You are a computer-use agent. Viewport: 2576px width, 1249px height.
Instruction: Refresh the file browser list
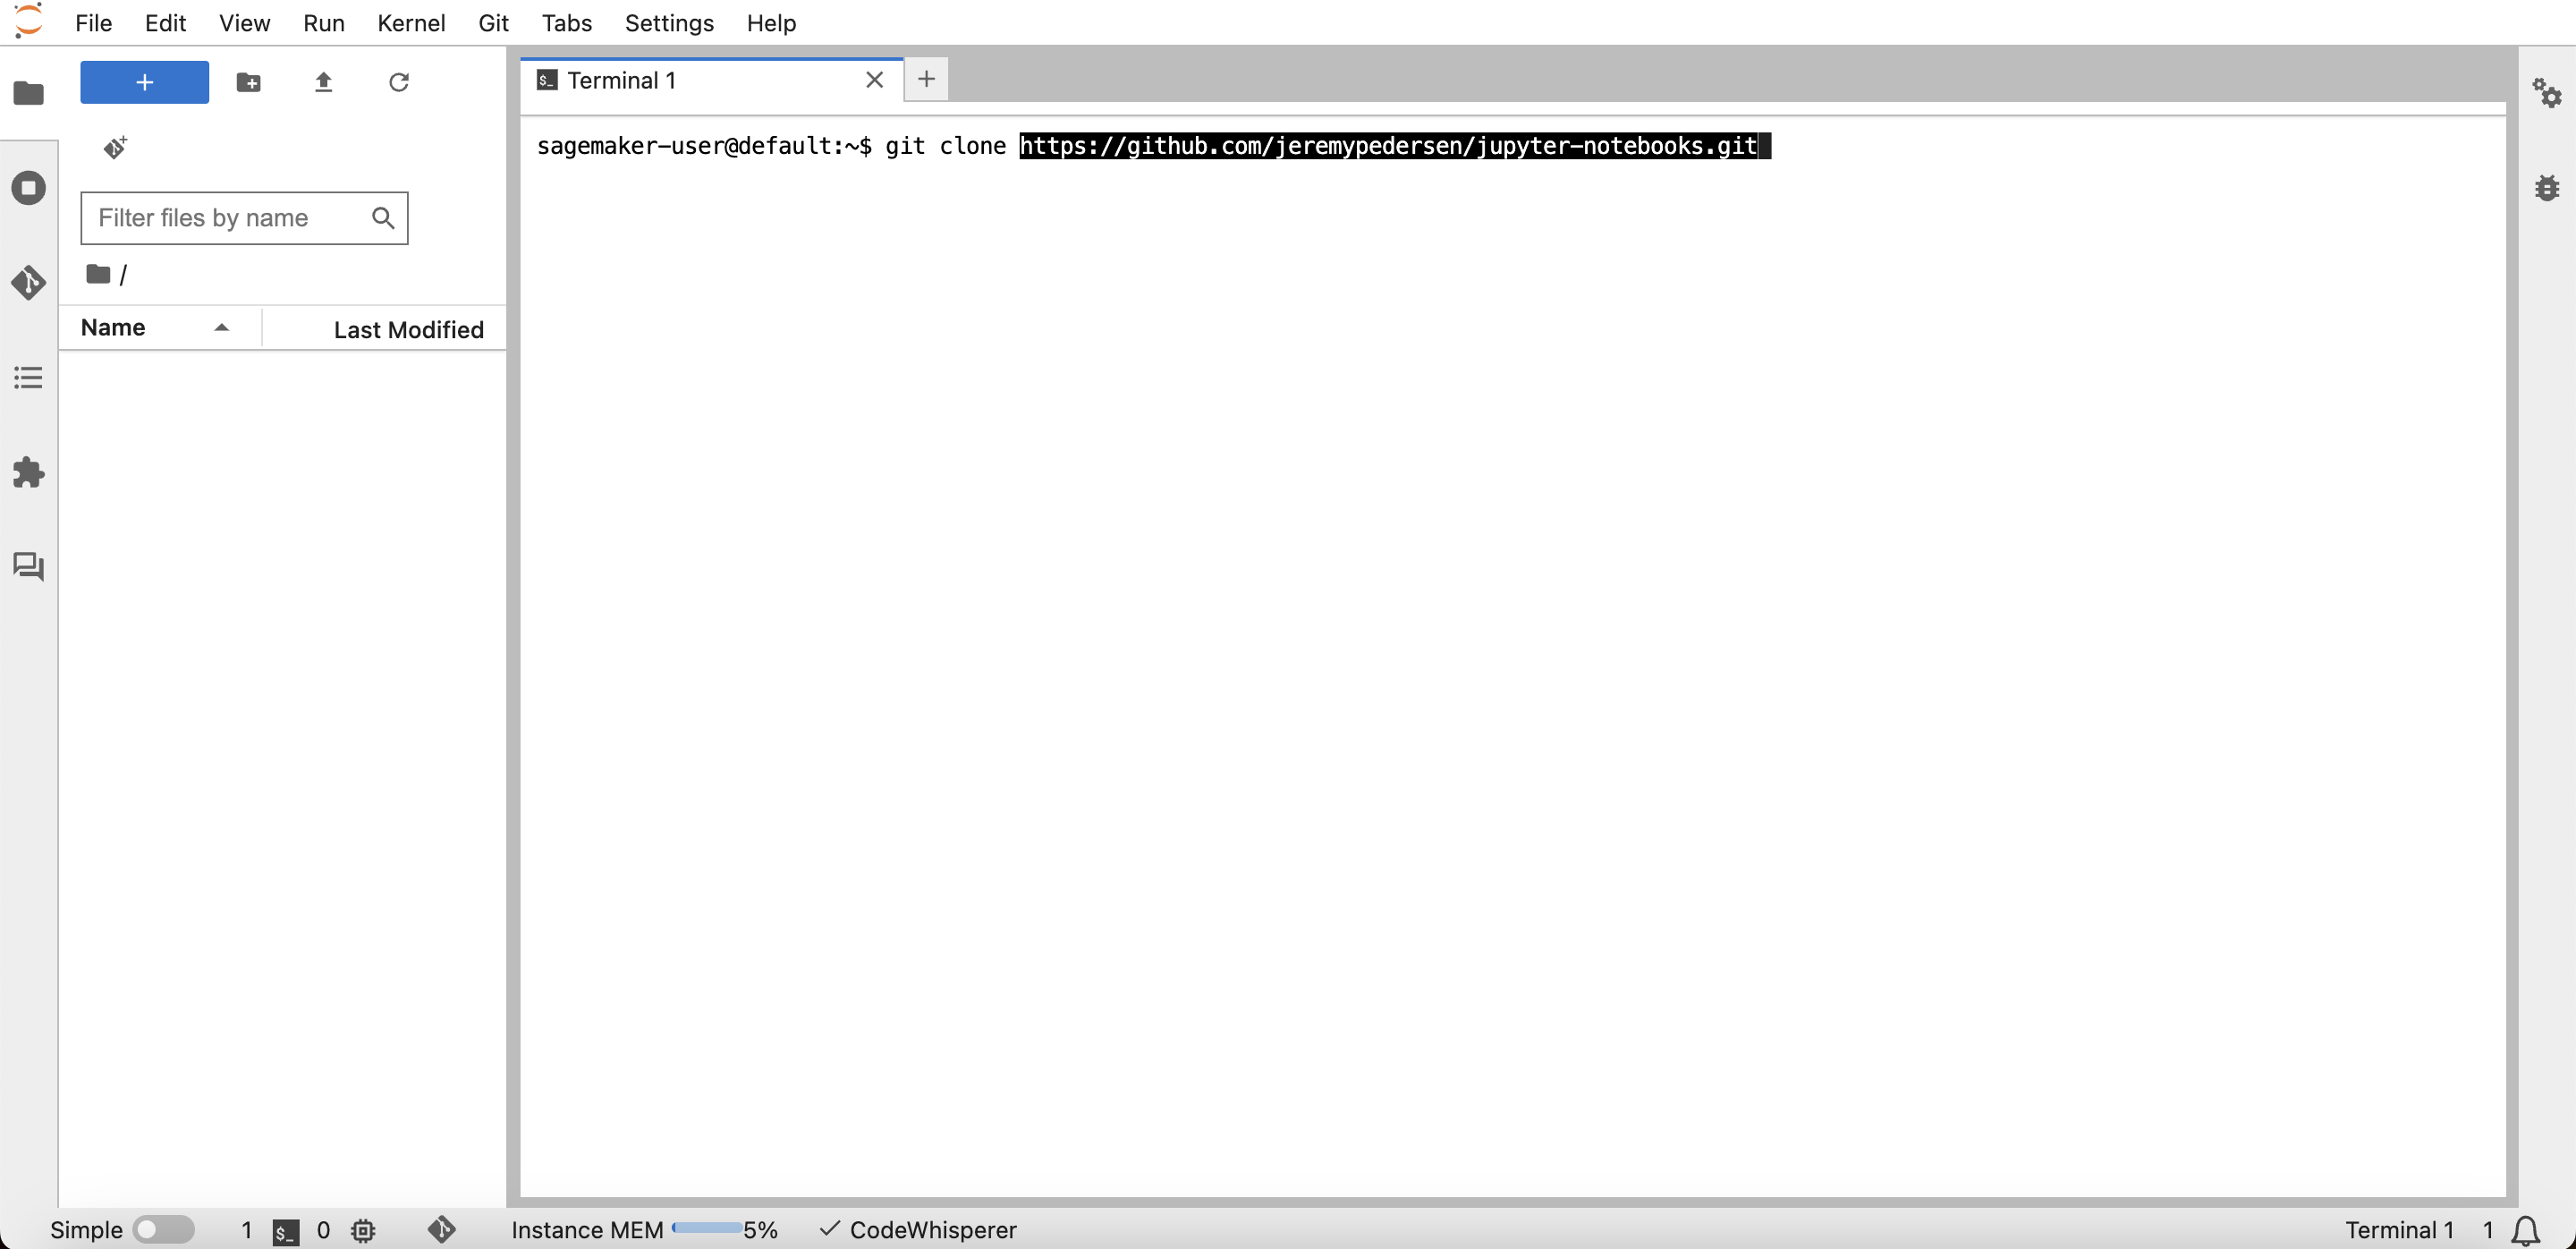[398, 82]
